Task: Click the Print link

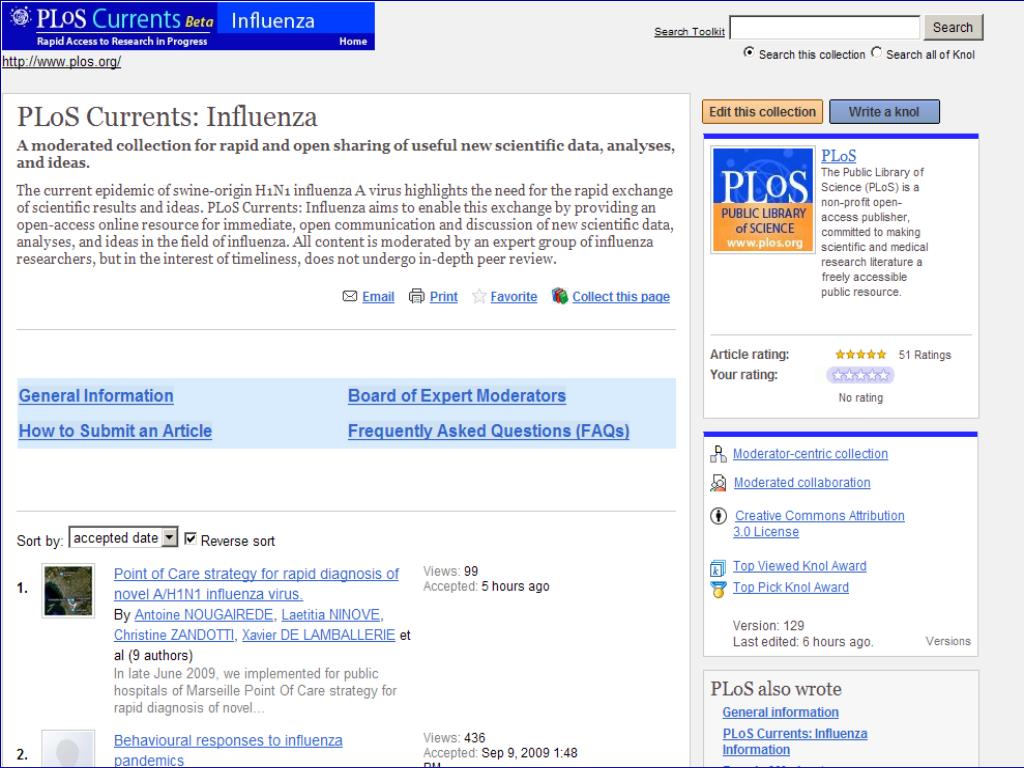Action: point(443,296)
